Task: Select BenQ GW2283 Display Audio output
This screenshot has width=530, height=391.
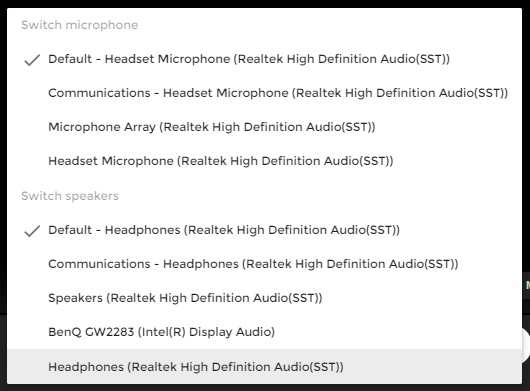Action: pos(264,332)
